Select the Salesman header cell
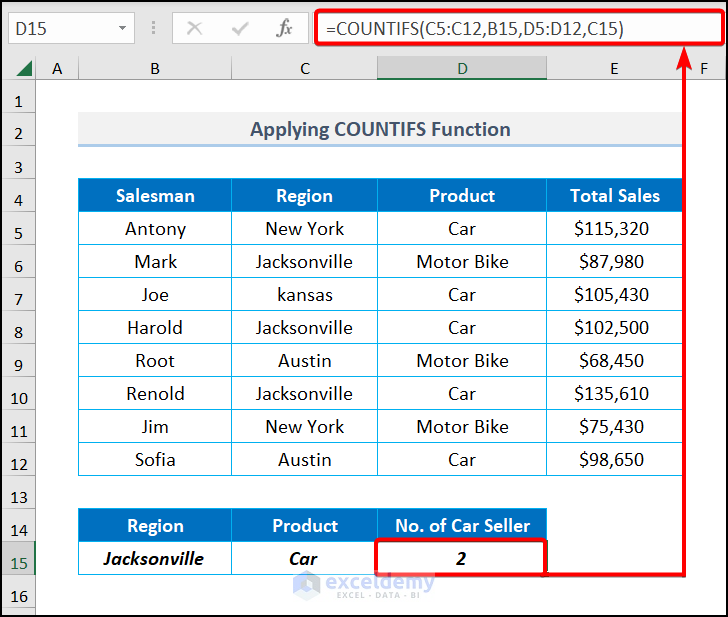728x617 pixels. pyautogui.click(x=155, y=196)
